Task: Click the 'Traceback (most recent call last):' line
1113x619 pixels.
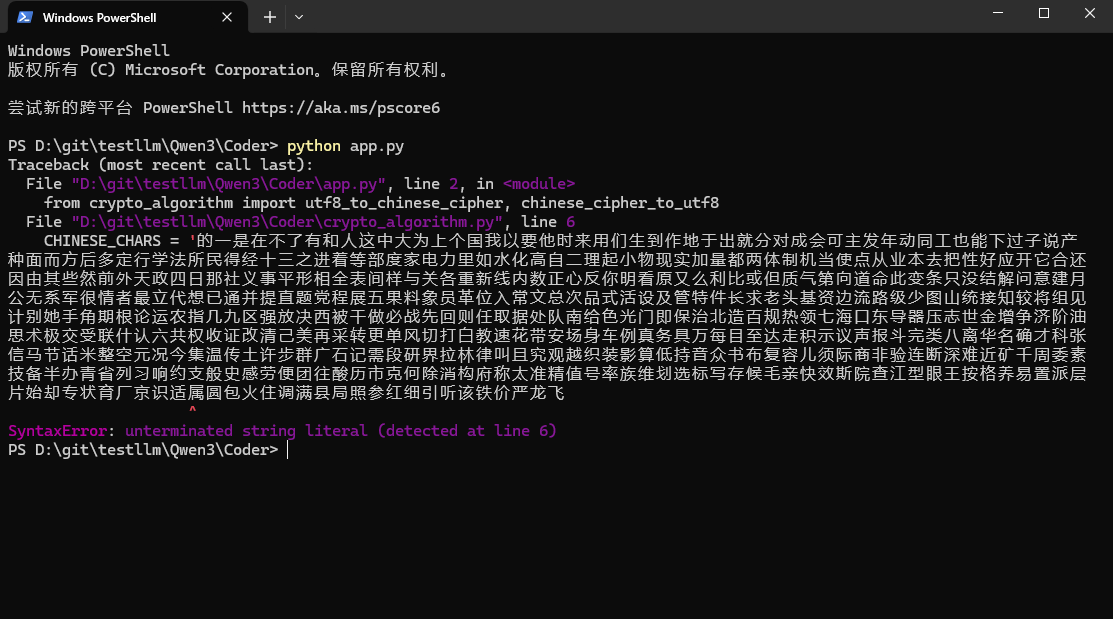Action: (160, 165)
